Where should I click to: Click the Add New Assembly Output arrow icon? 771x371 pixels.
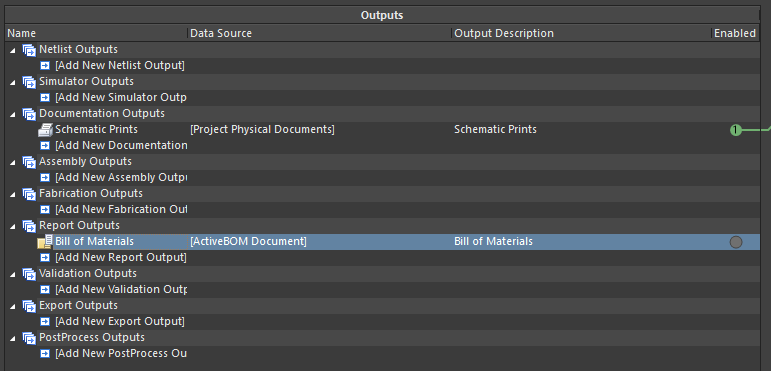pyautogui.click(x=45, y=178)
